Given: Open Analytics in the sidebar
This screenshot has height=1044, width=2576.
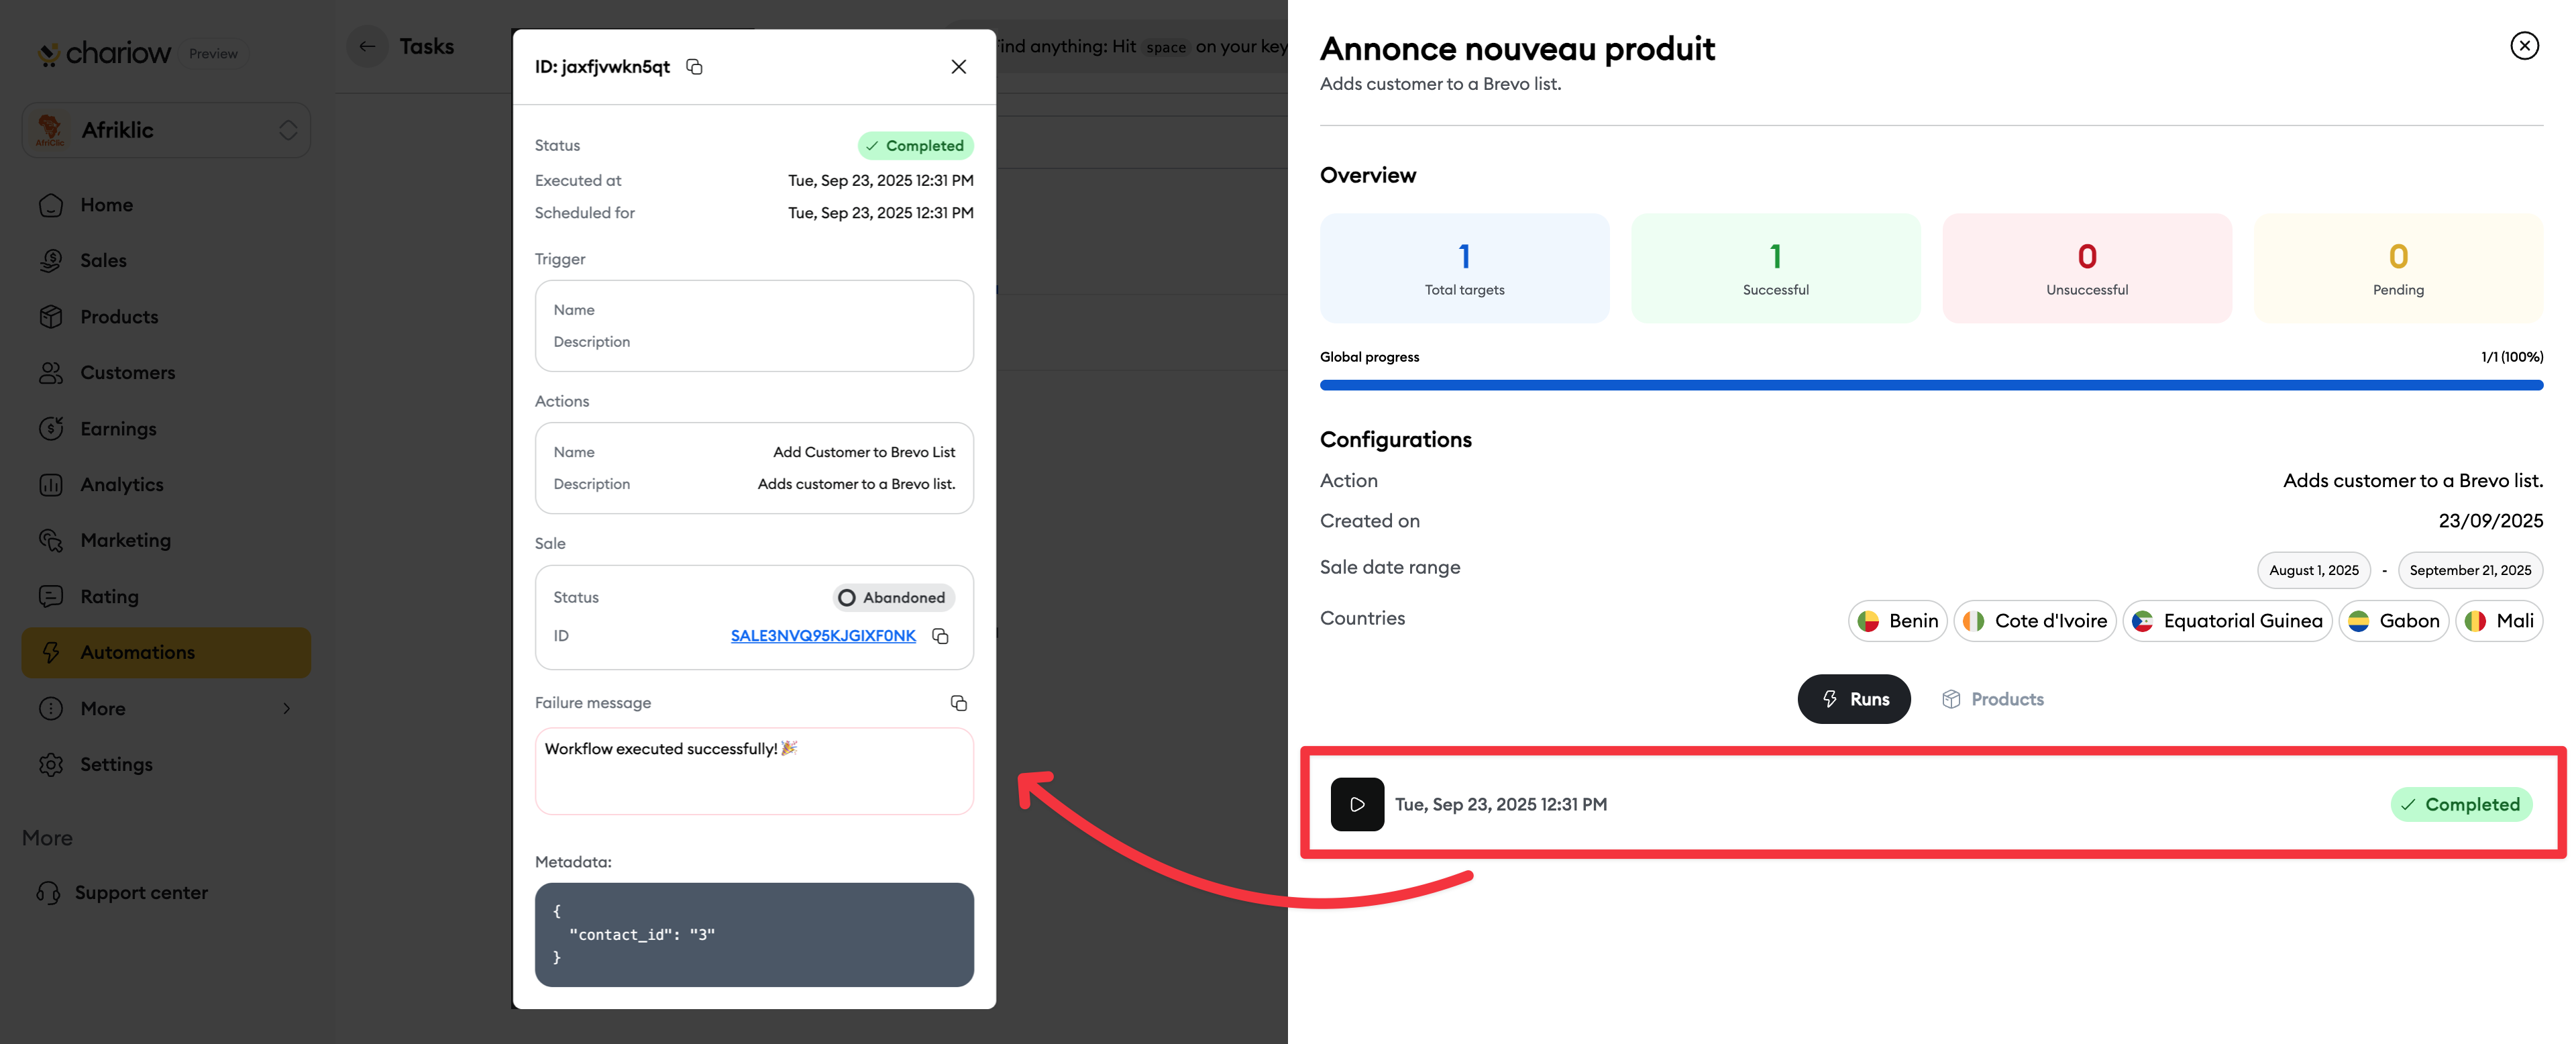Looking at the screenshot, I should point(166,485).
